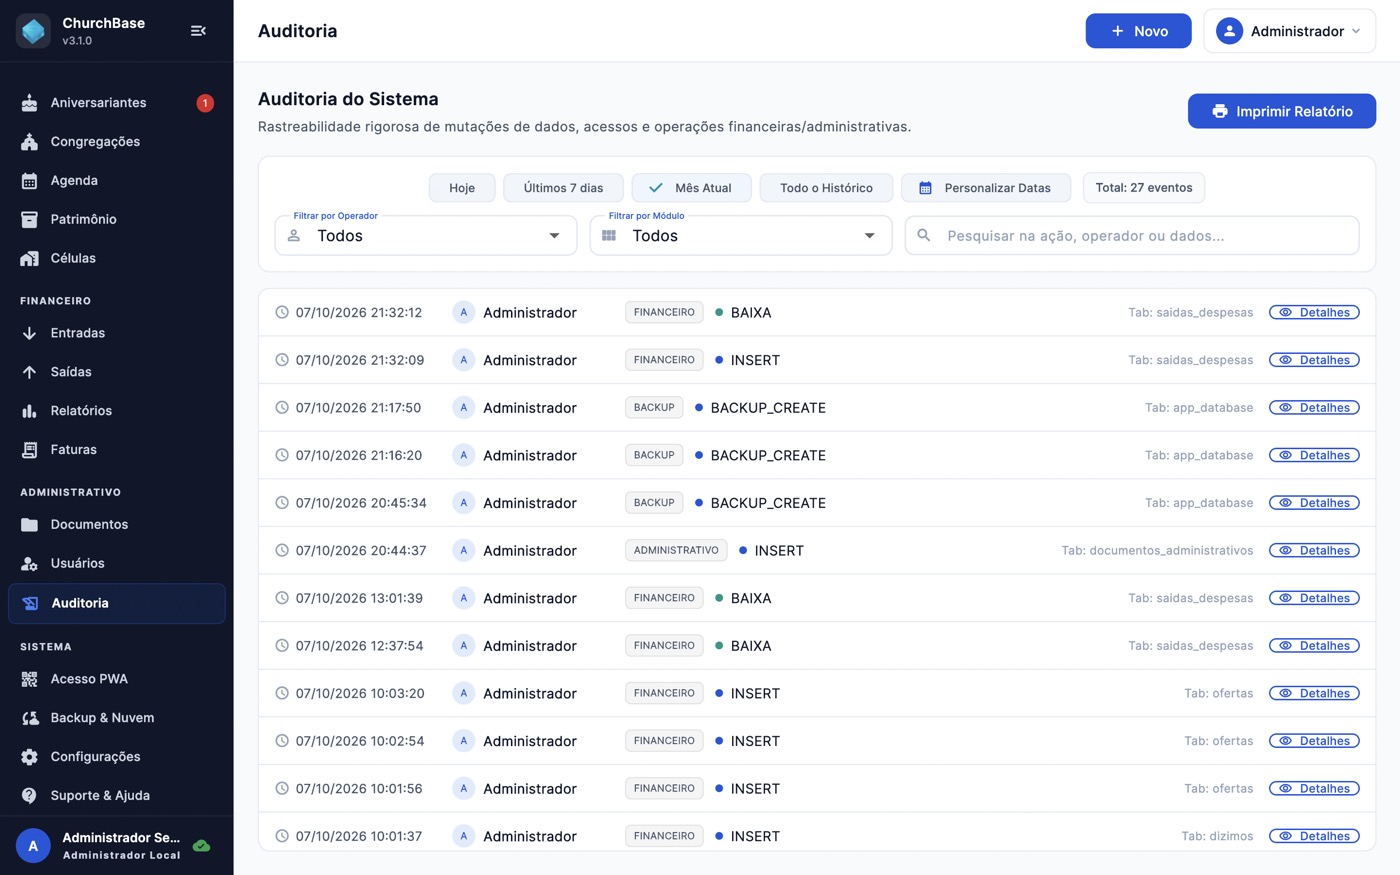Viewport: 1400px width, 875px height.
Task: Click the Patrimônio archive icon
Action: click(30, 220)
